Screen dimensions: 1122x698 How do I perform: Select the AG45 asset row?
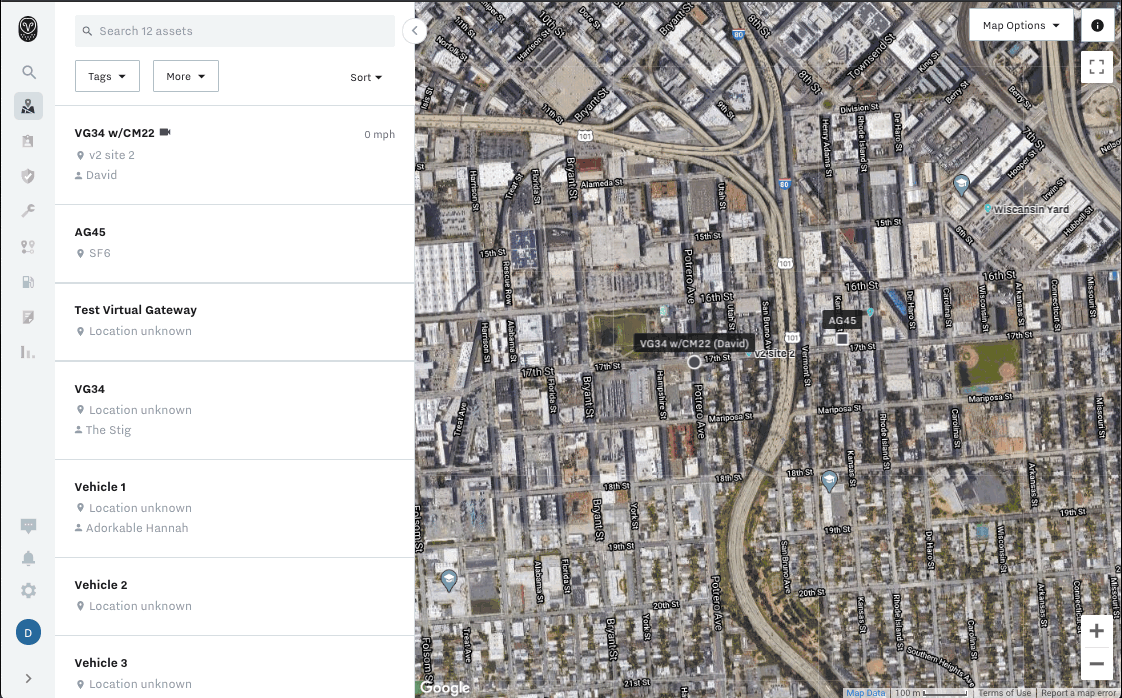point(234,243)
